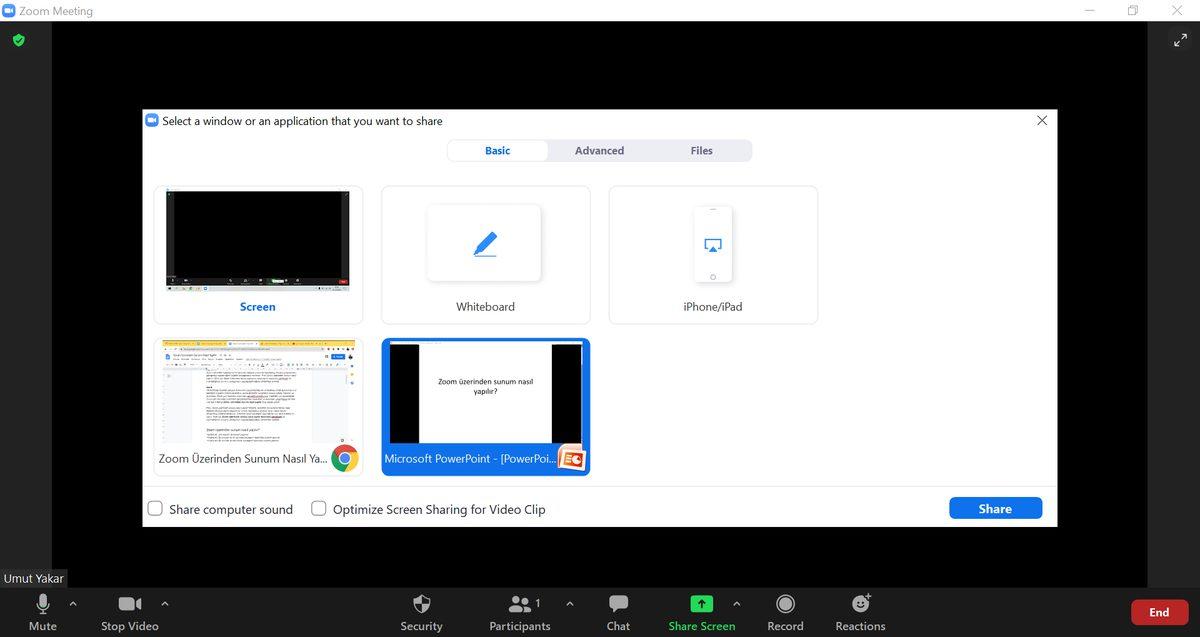This screenshot has width=1200, height=637.
Task: Click the green Share Screen icon
Action: point(701,604)
